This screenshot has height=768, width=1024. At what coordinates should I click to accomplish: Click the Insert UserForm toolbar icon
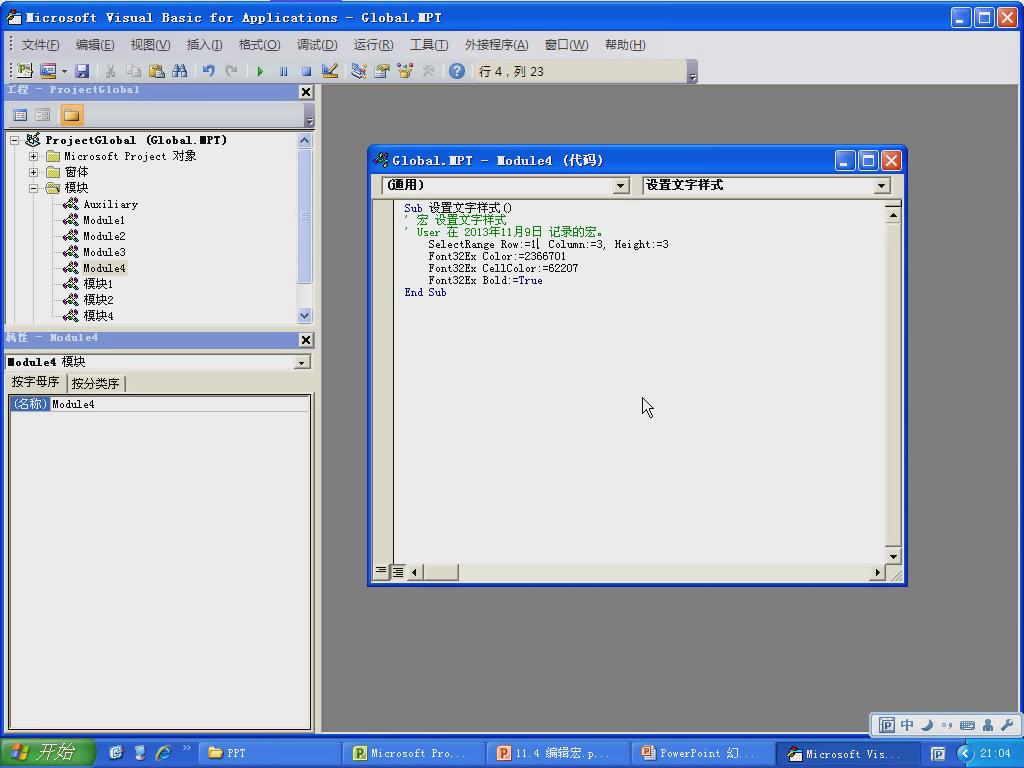pyautogui.click(x=48, y=71)
